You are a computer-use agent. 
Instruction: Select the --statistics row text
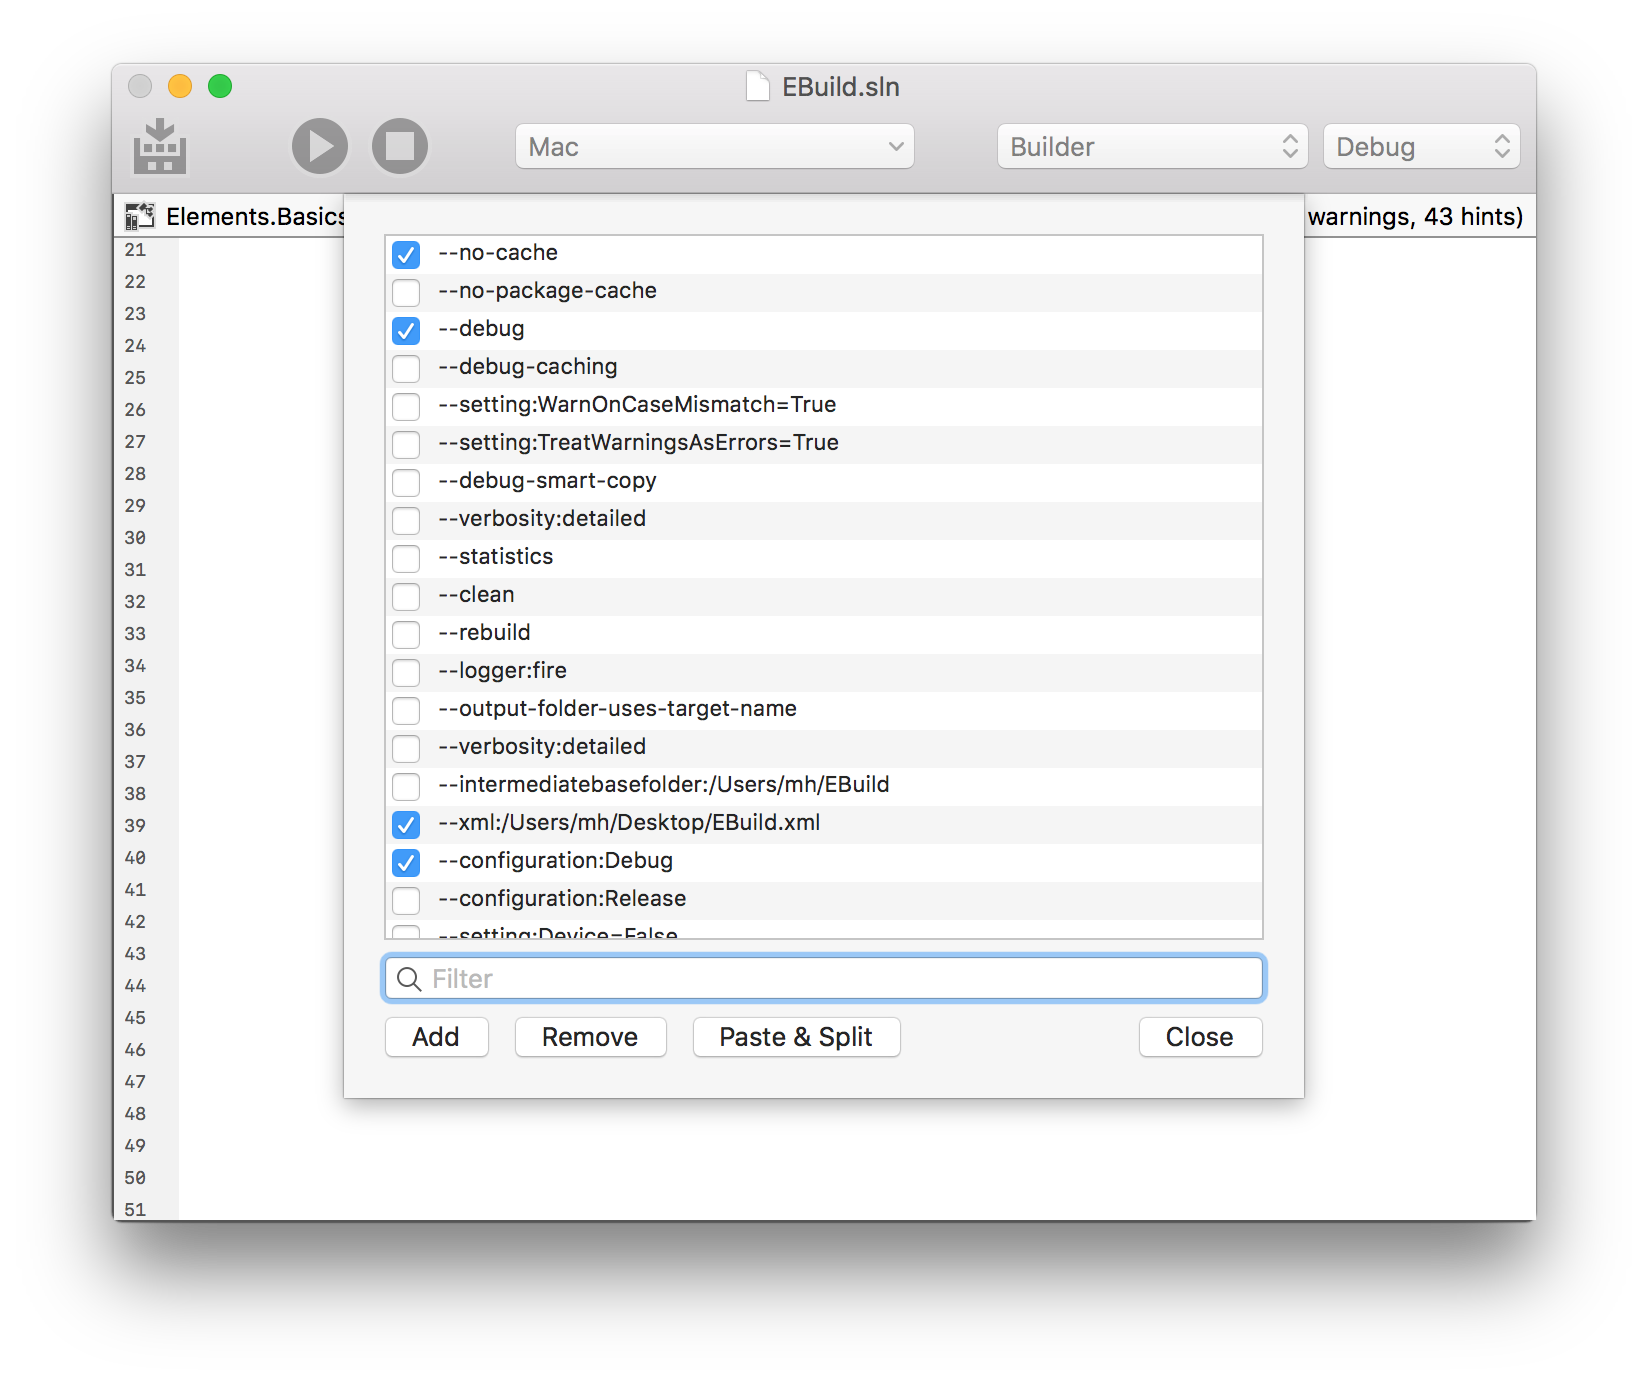496,556
